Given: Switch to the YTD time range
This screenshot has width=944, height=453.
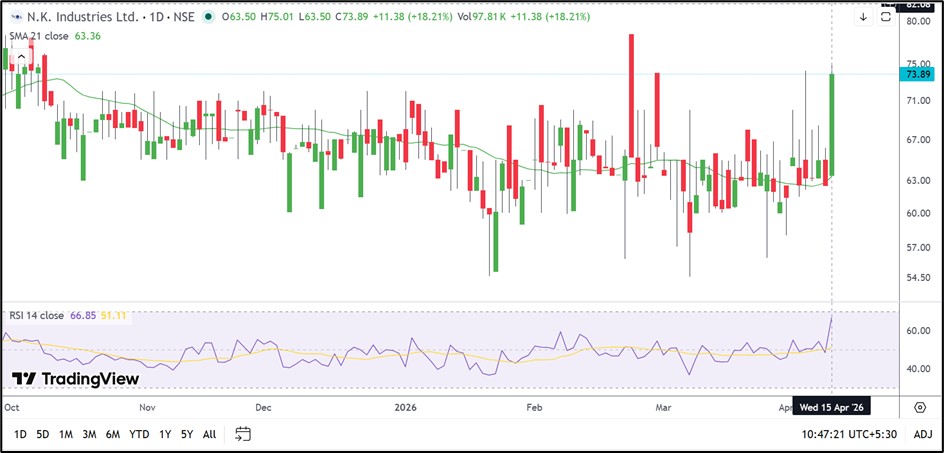Looking at the screenshot, I should [x=139, y=434].
